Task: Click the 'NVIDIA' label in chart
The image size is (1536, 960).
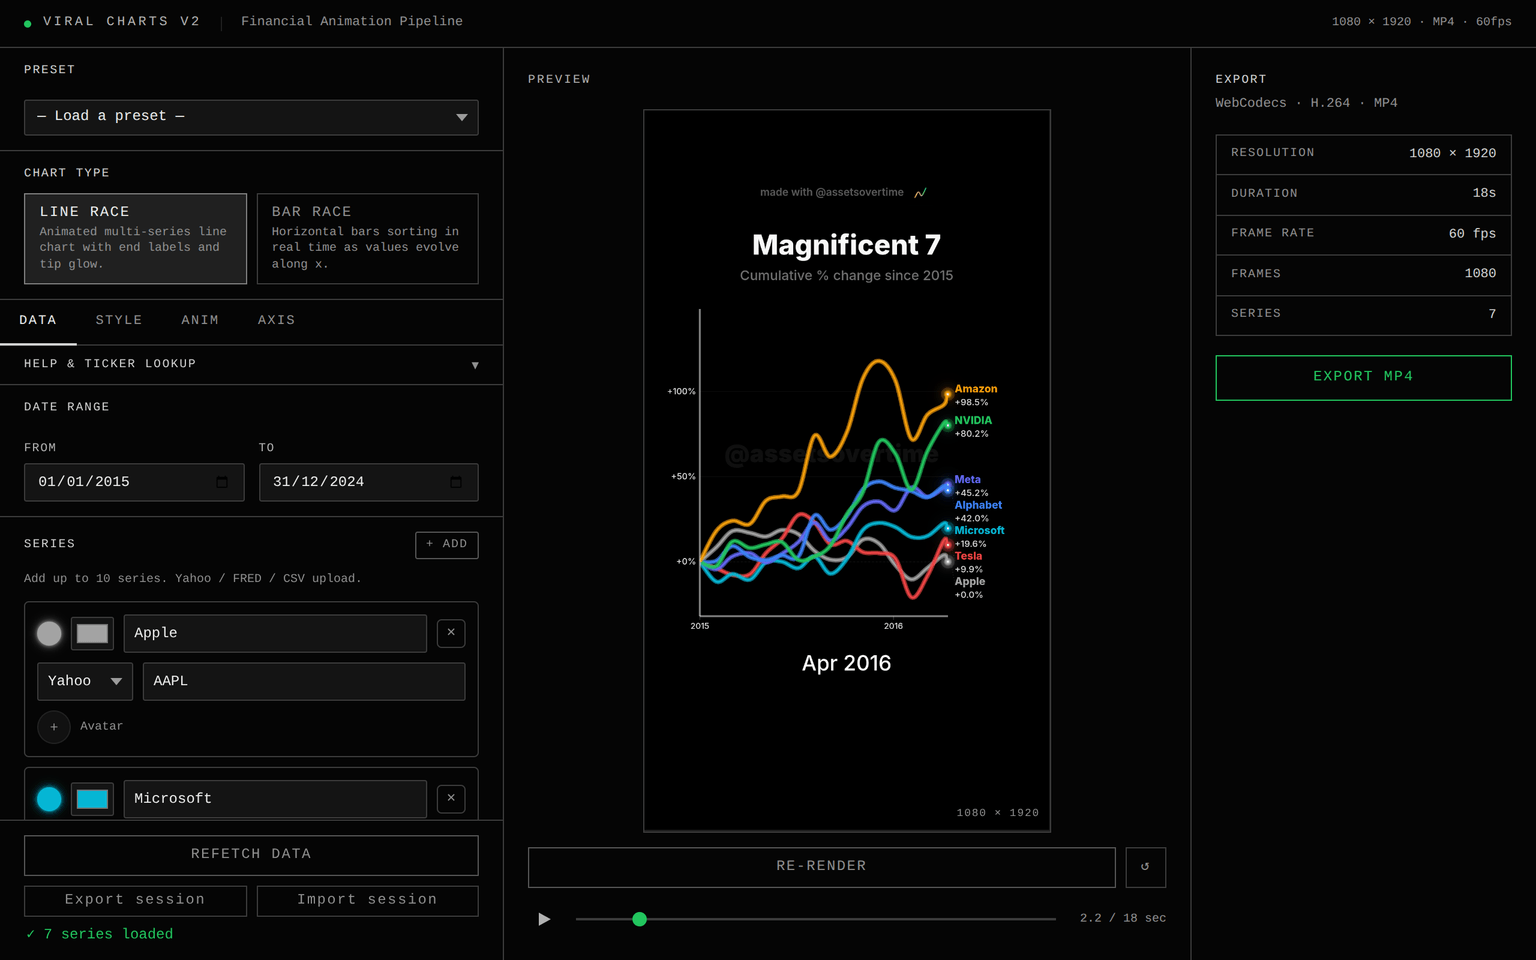Action: (x=973, y=421)
